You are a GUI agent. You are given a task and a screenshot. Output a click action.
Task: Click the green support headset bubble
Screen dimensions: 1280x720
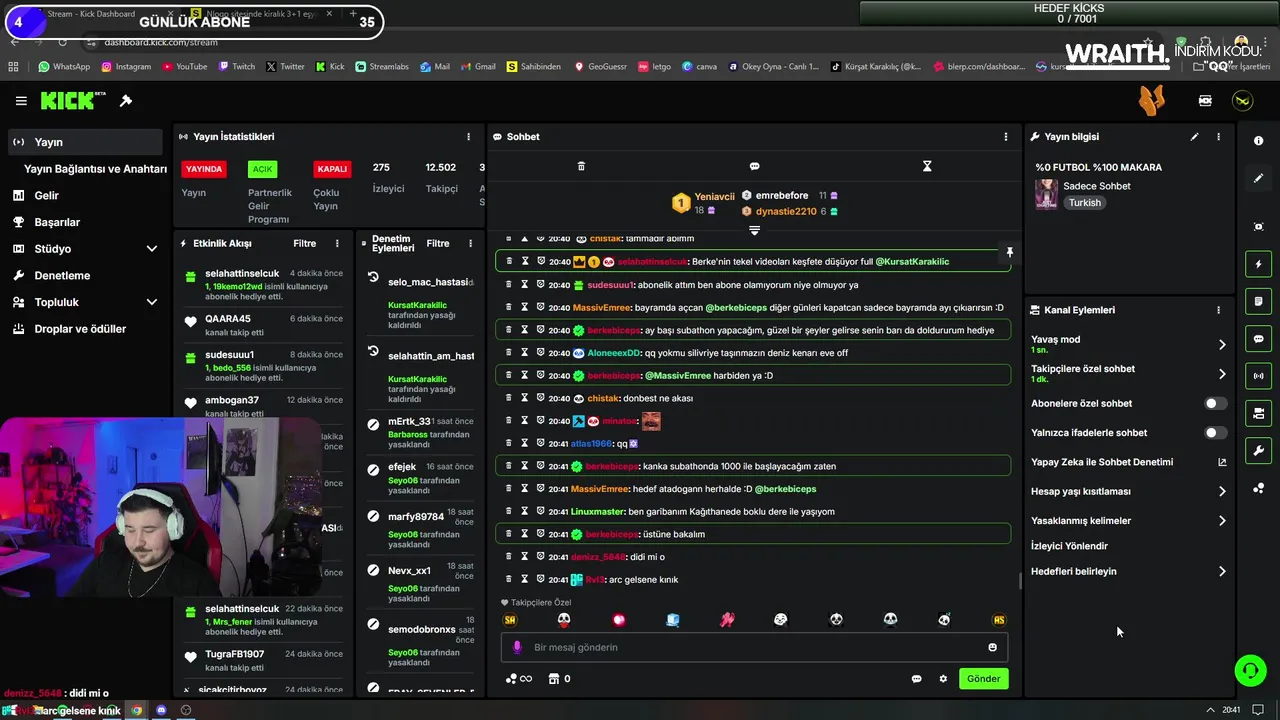tap(1250, 670)
